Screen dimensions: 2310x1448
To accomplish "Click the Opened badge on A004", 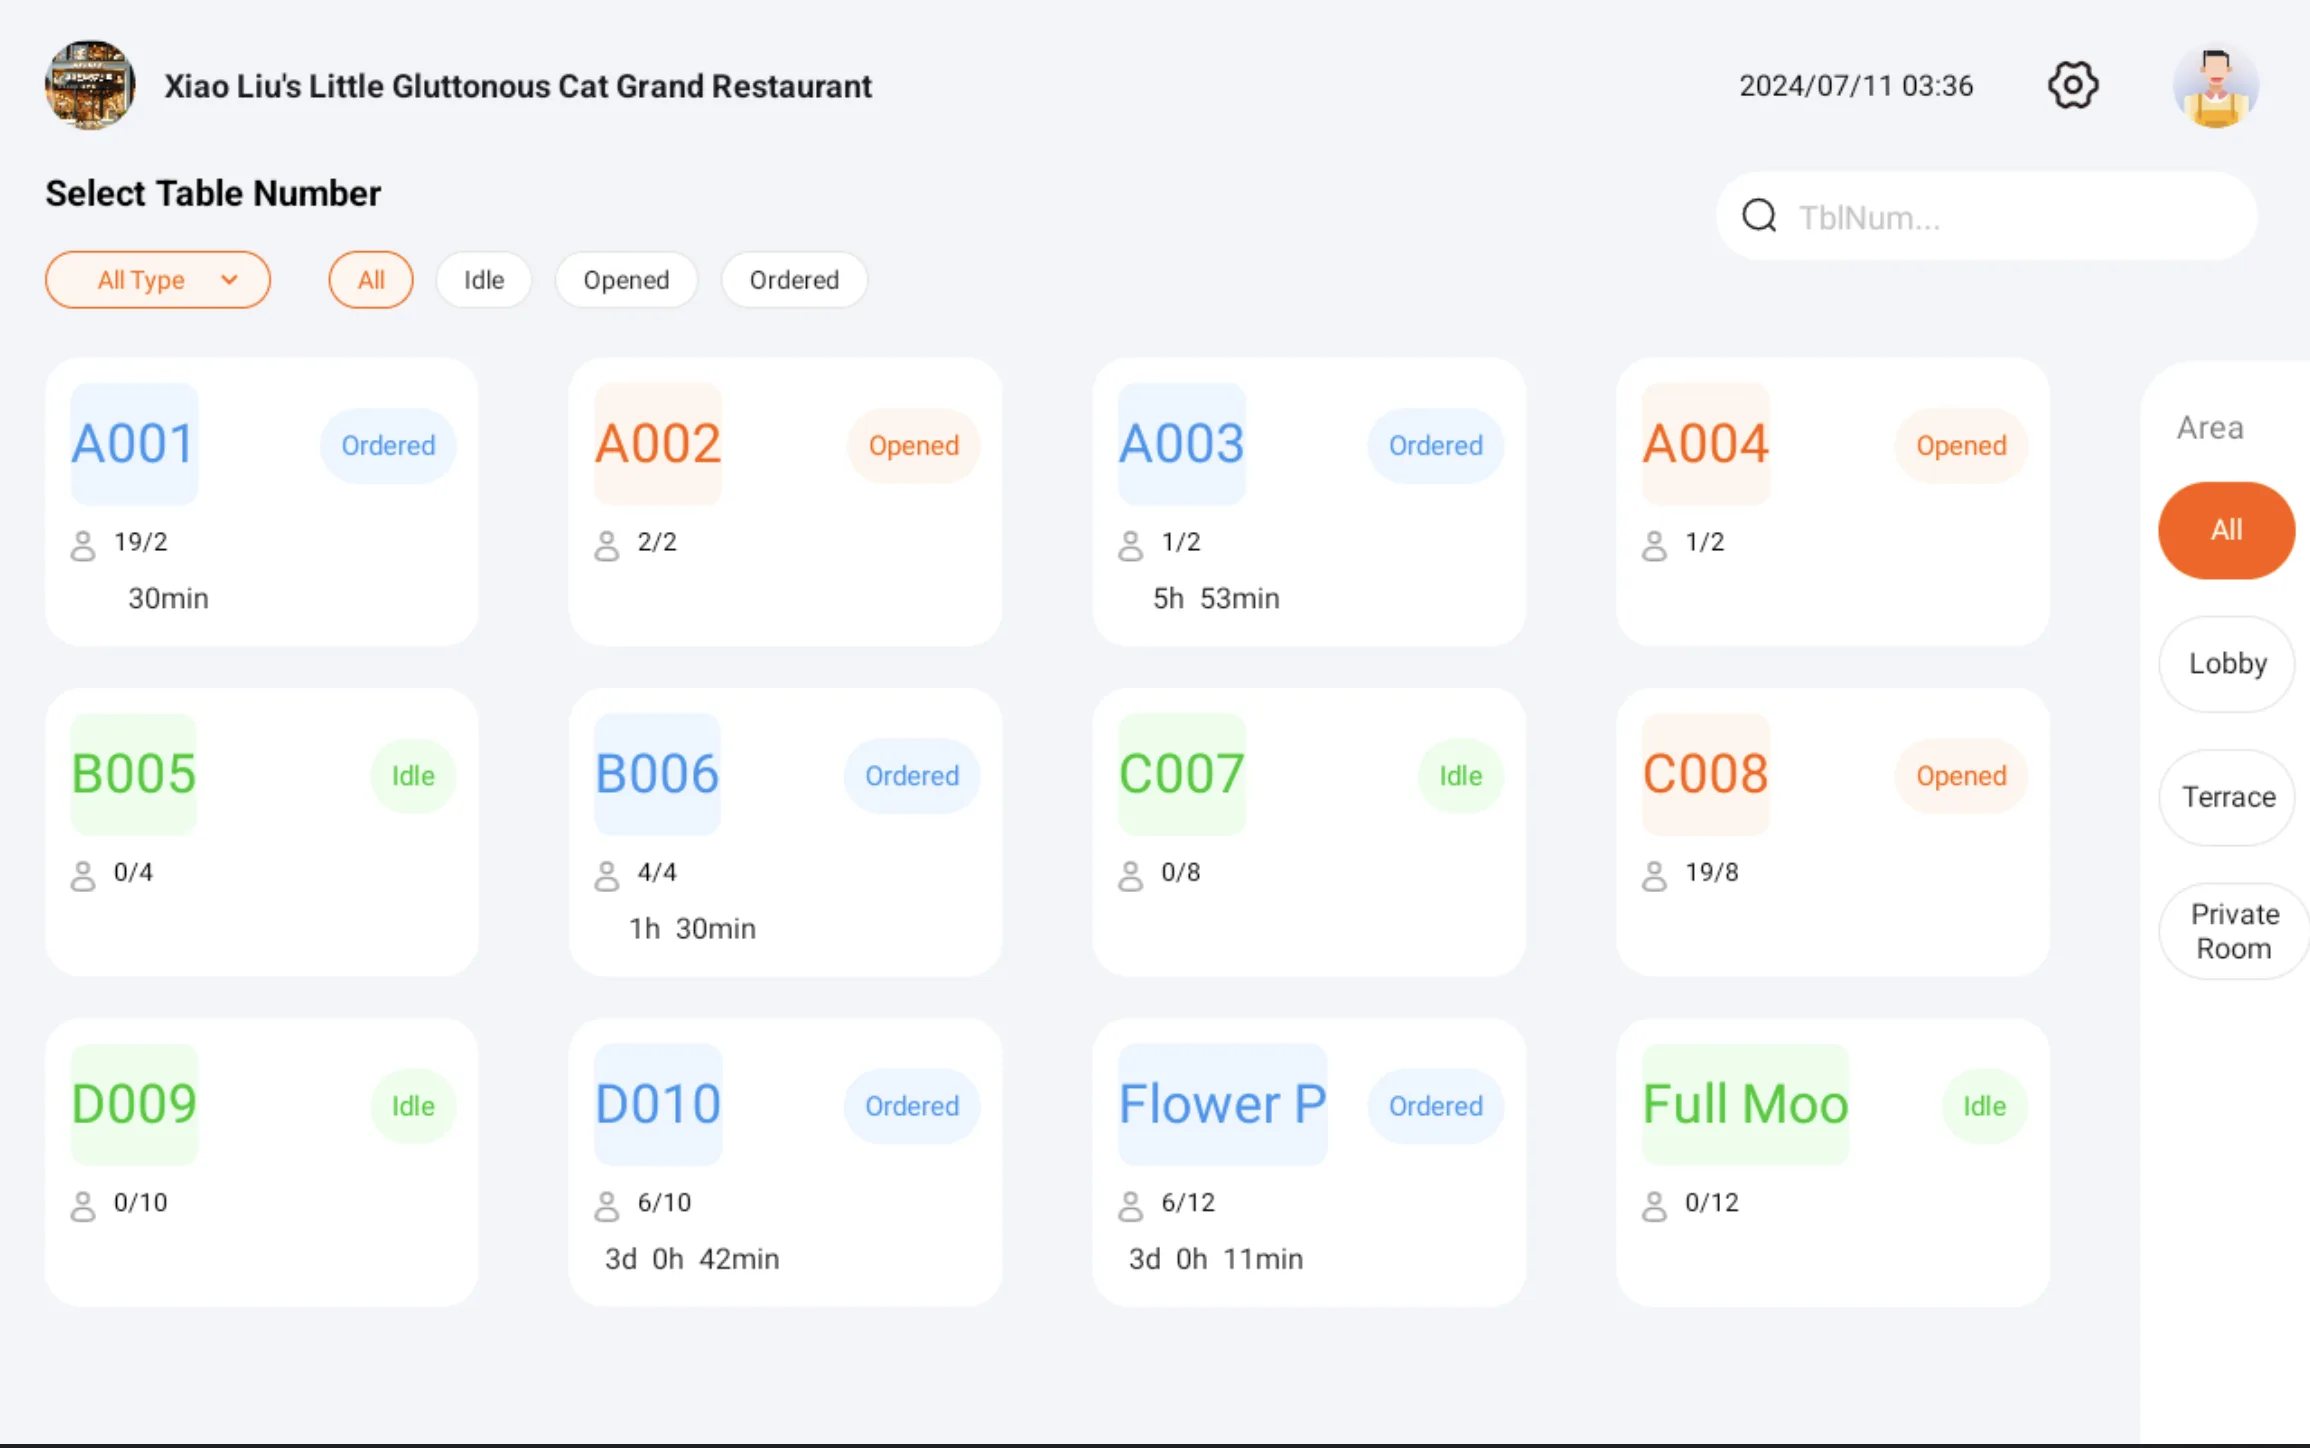I will [x=1960, y=446].
